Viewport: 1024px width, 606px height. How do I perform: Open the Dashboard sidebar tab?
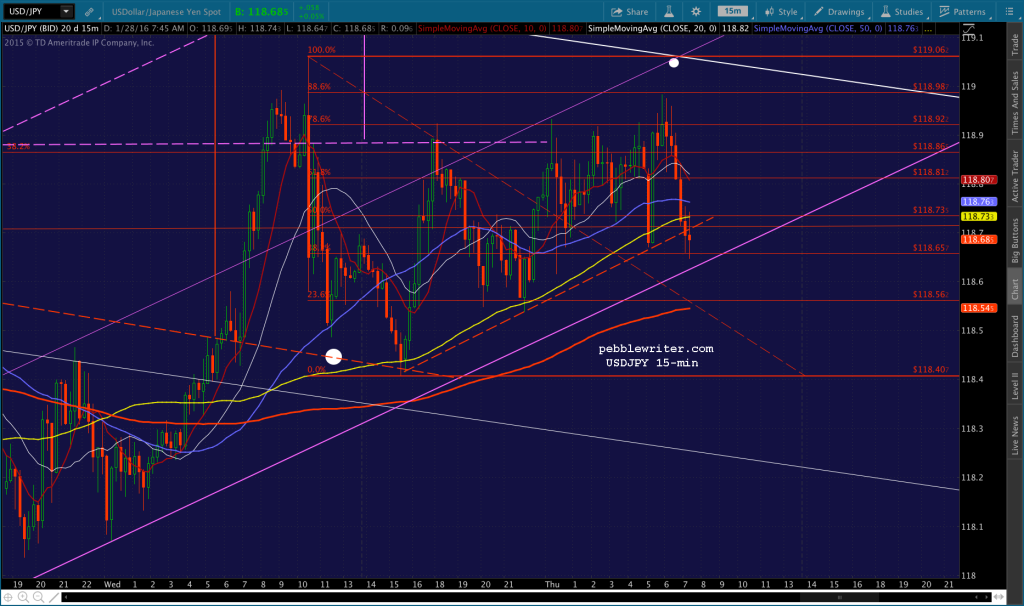coord(1015,336)
